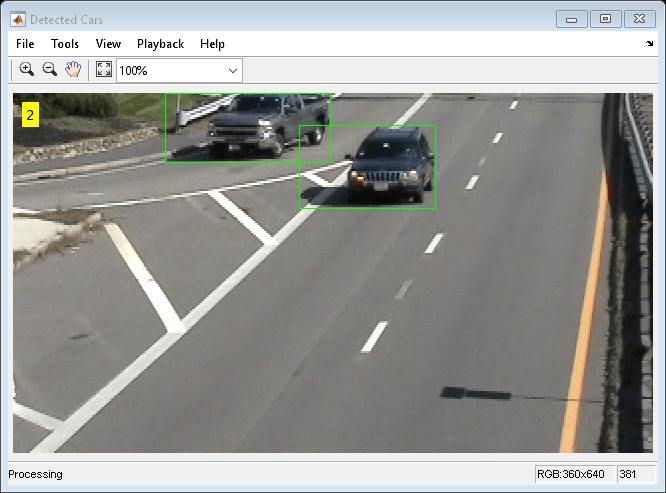Select the Zoom Out magnifier tool
The image size is (666, 493).
click(50, 69)
